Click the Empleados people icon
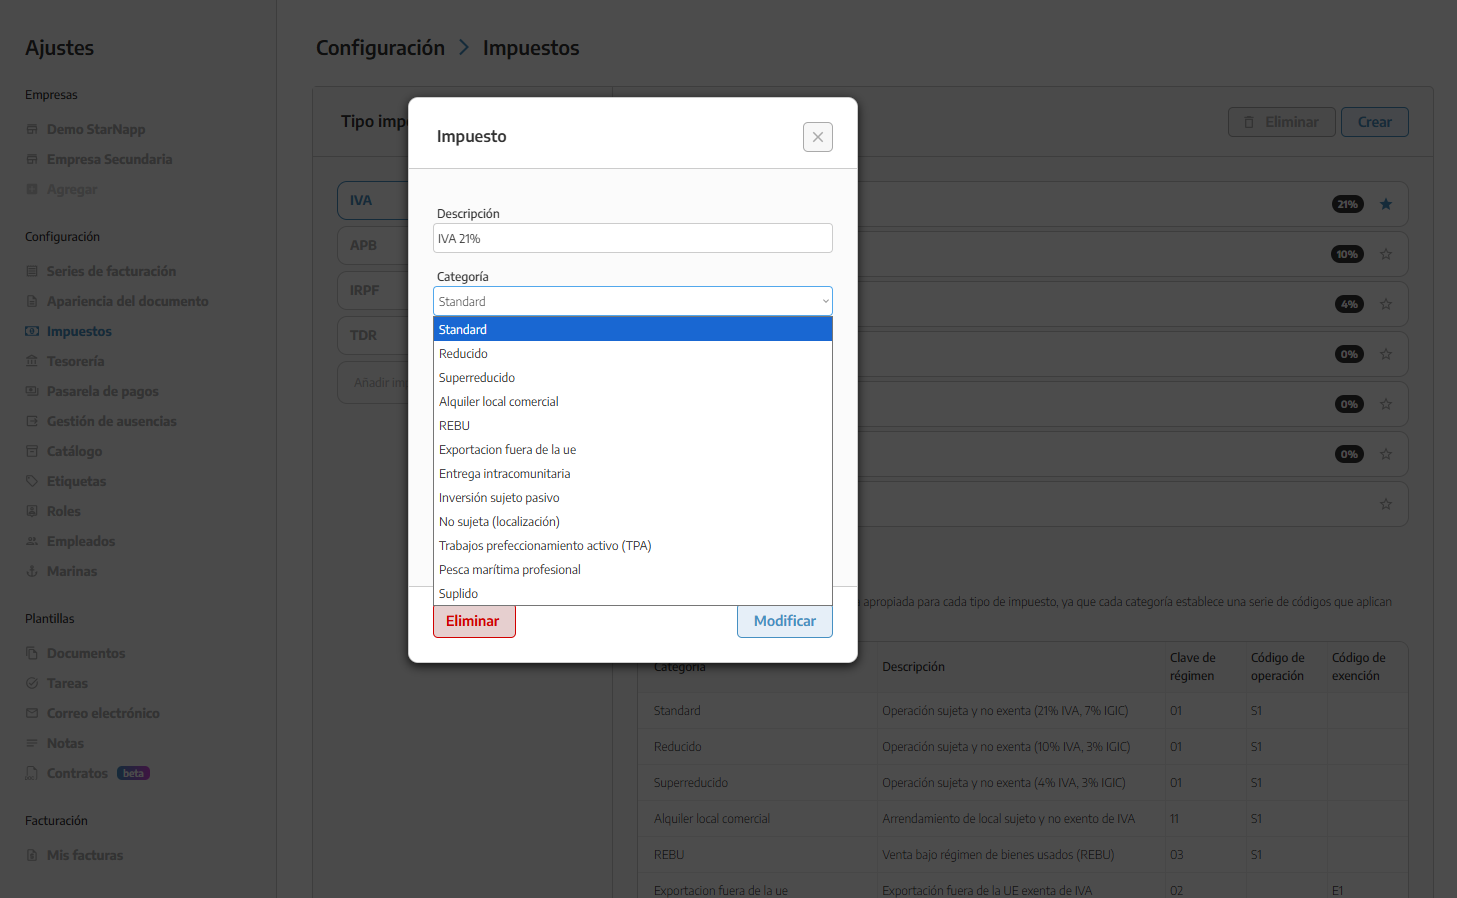This screenshot has height=898, width=1457. pyautogui.click(x=32, y=541)
